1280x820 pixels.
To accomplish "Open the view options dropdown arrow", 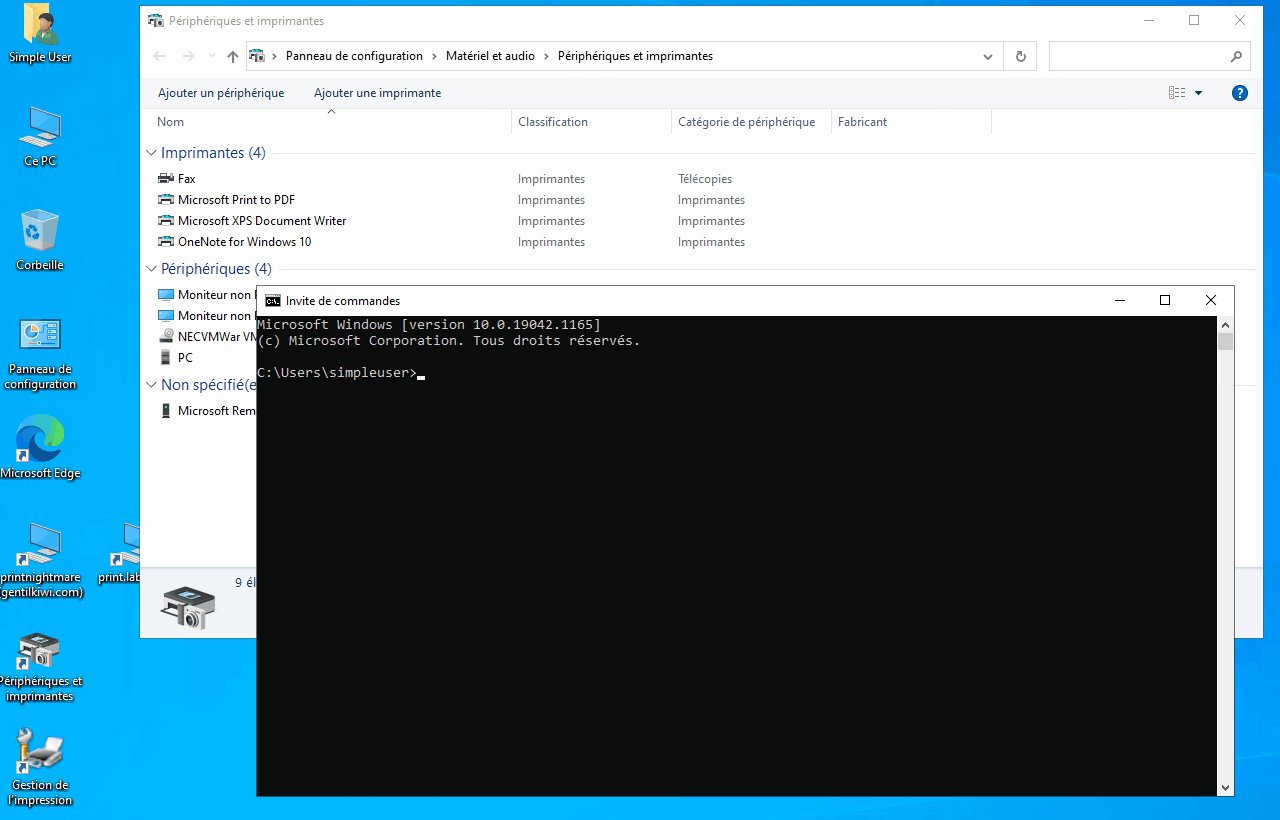I will tap(1199, 93).
